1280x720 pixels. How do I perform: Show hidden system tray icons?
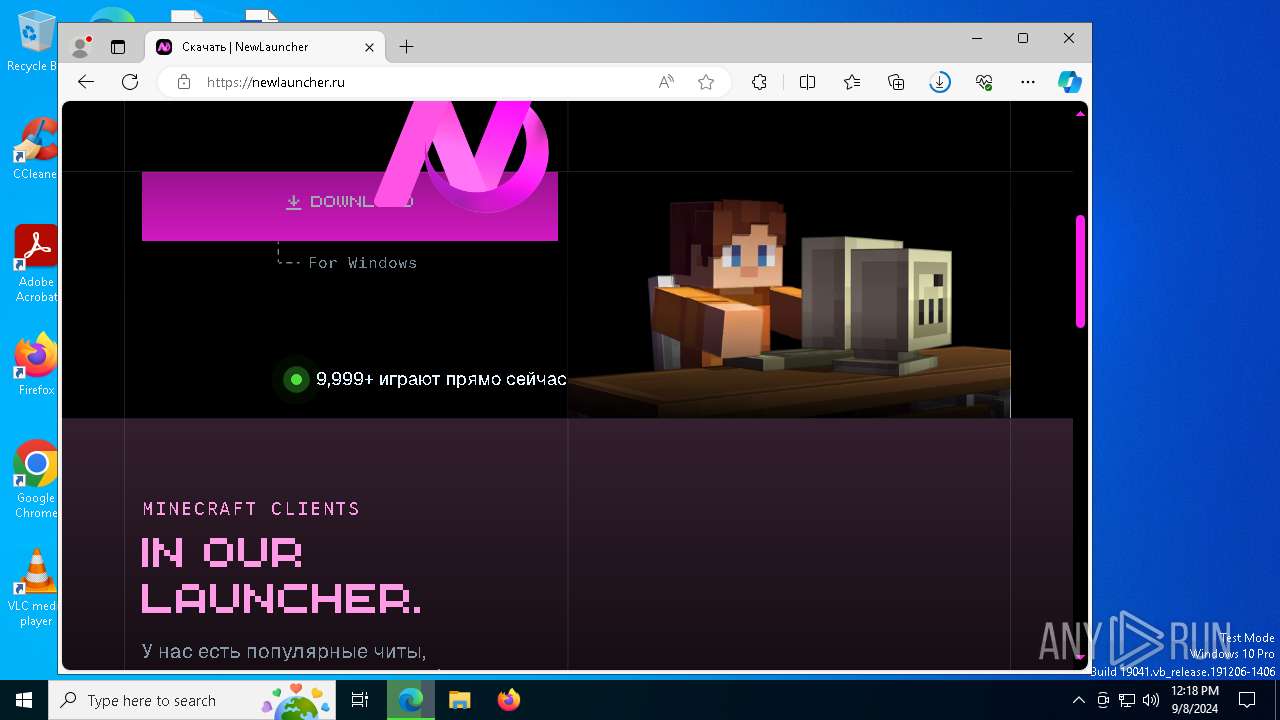1078,700
